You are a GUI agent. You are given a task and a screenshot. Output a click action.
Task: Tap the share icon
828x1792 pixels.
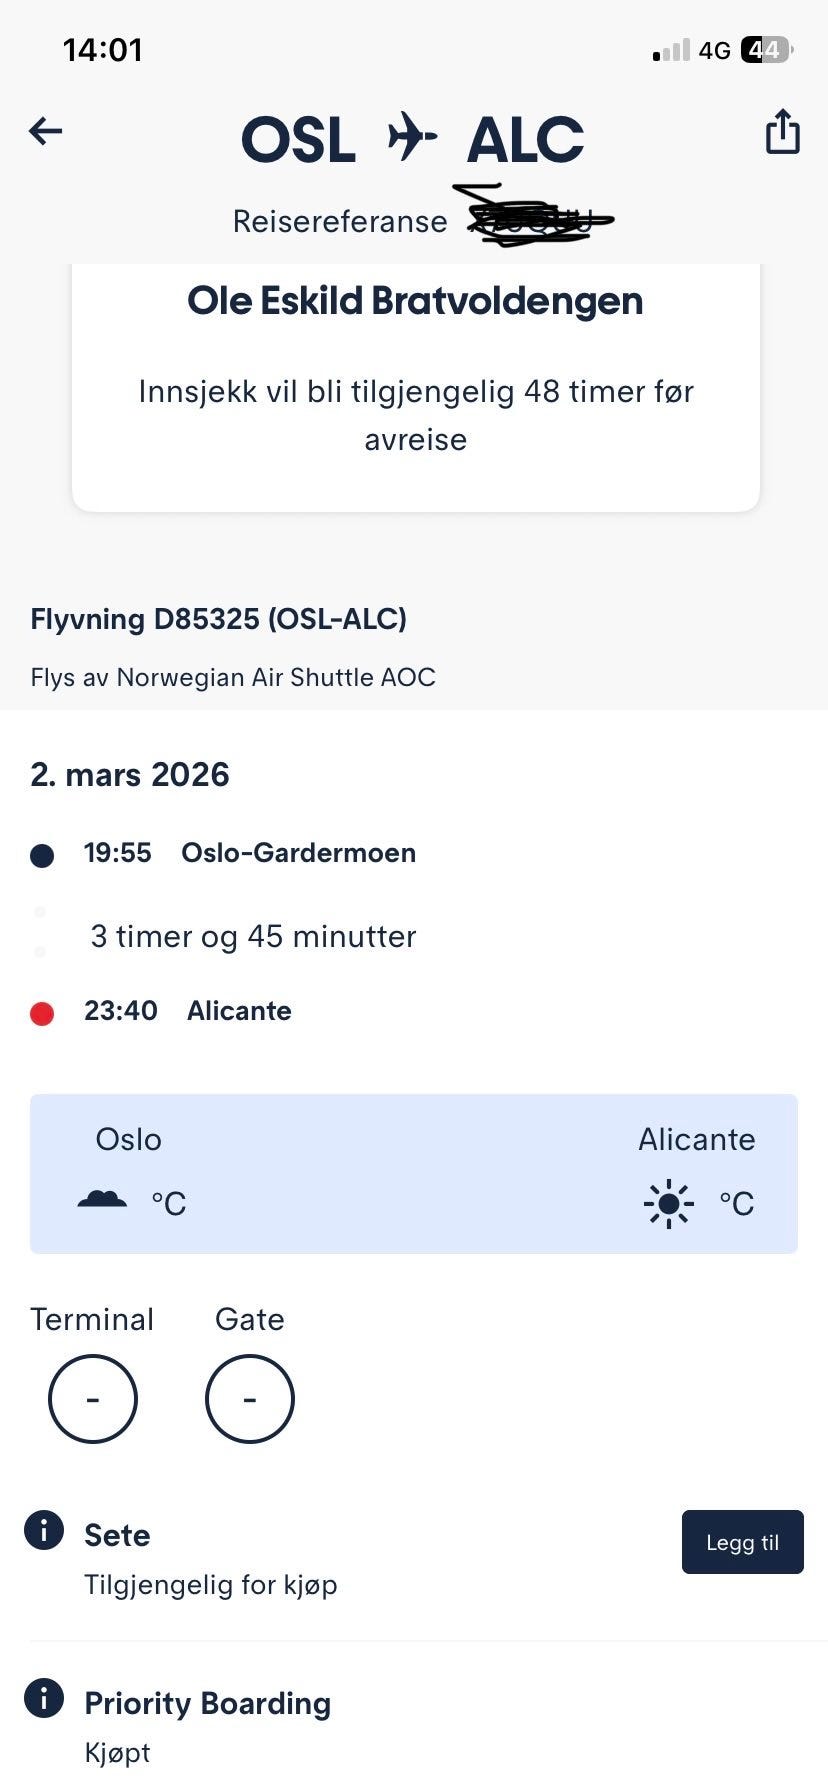click(782, 132)
